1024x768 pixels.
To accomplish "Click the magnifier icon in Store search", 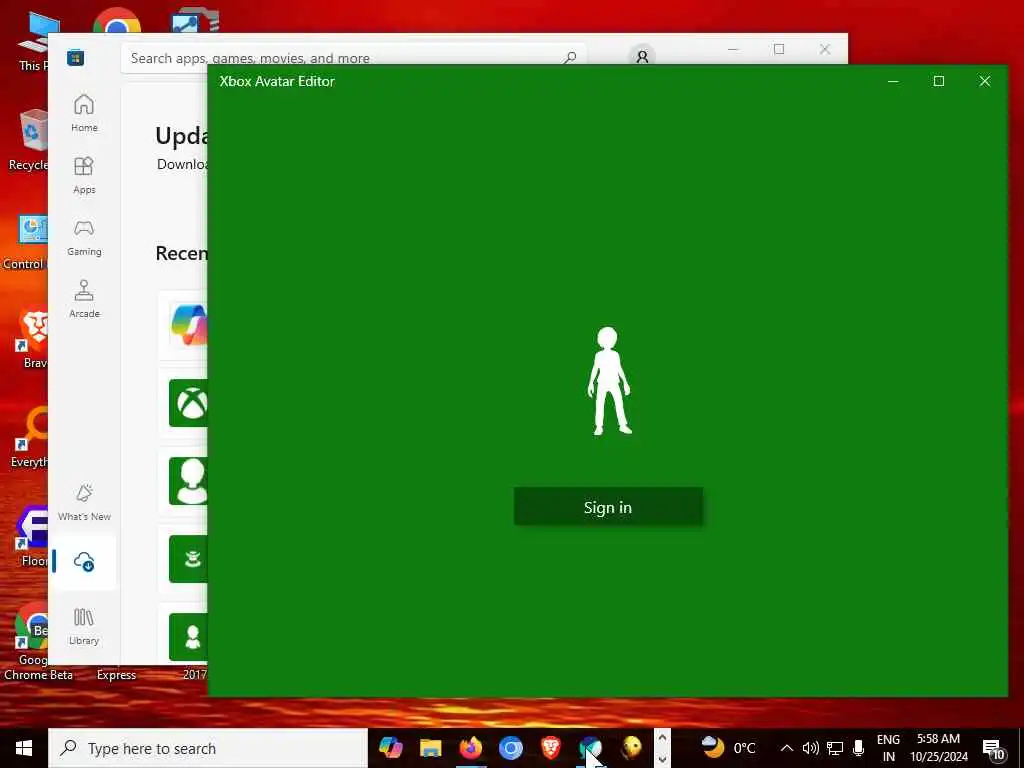I will 569,58.
